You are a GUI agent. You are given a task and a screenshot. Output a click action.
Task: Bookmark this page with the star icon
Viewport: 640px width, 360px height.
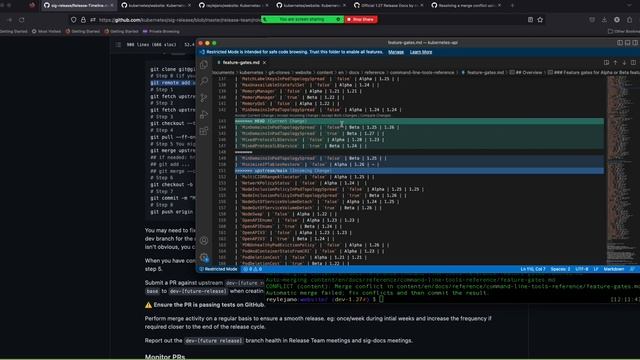[540, 20]
